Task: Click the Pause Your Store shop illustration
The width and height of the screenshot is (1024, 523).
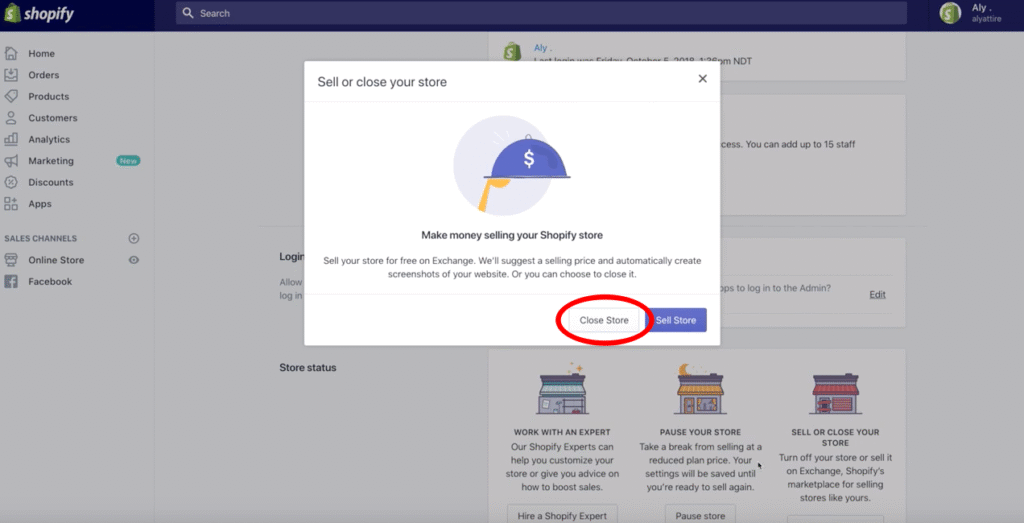Action: pyautogui.click(x=700, y=390)
